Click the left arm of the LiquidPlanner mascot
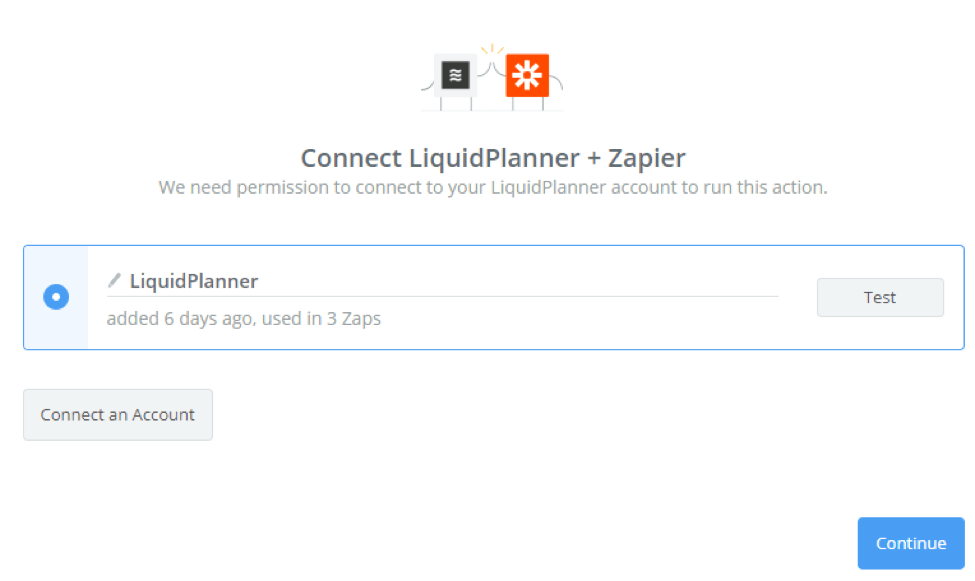Viewport: 975px width, 581px height. coord(428,85)
